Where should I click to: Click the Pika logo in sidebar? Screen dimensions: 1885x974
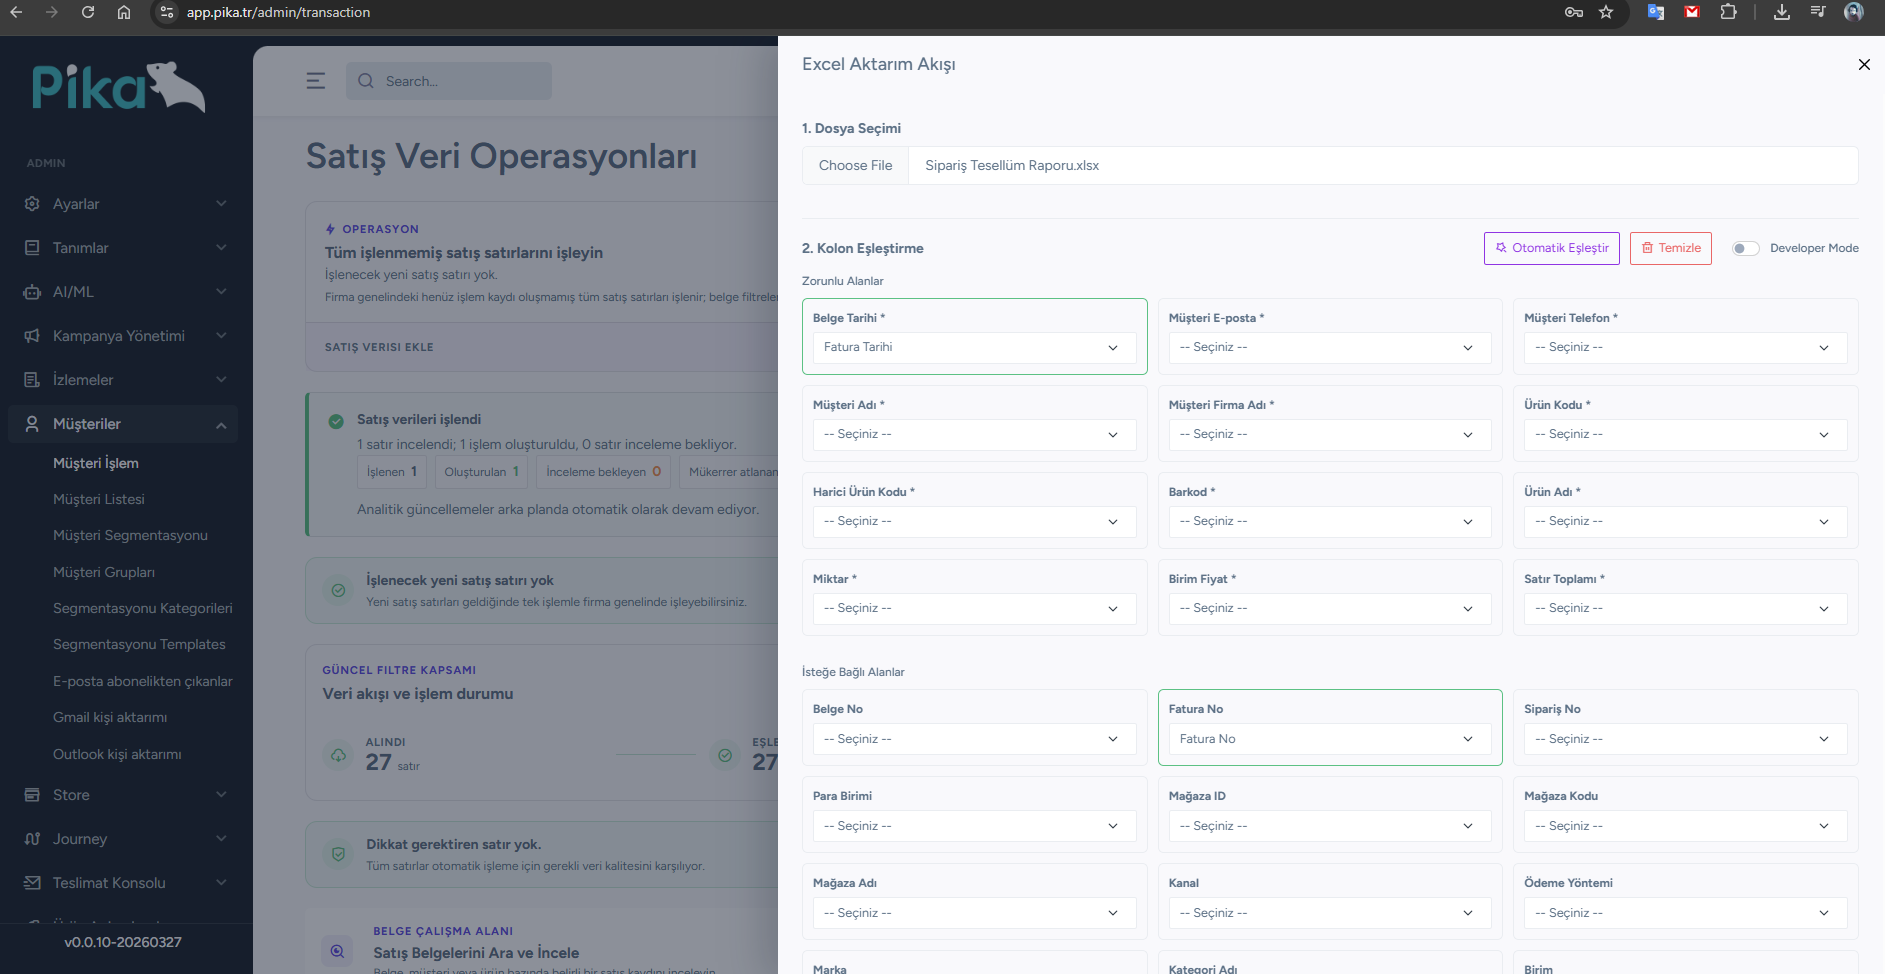tap(118, 87)
